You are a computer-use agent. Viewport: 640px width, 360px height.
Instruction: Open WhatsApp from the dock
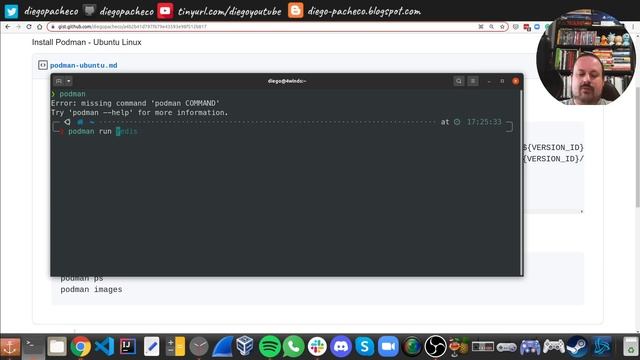(x=293, y=346)
